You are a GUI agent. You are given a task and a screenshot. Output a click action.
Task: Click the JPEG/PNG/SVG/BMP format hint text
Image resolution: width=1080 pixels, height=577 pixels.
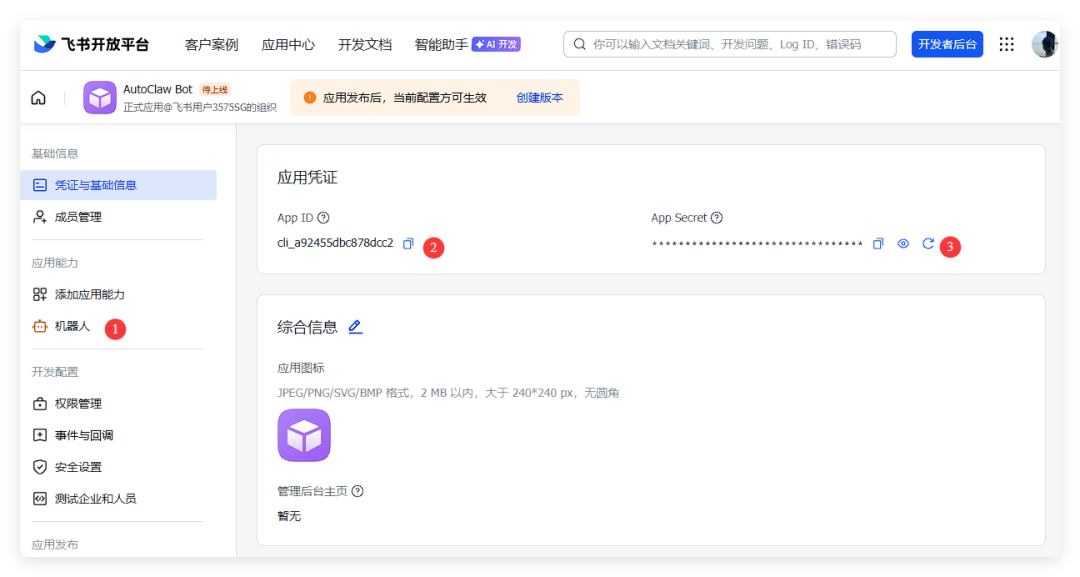[x=448, y=393]
